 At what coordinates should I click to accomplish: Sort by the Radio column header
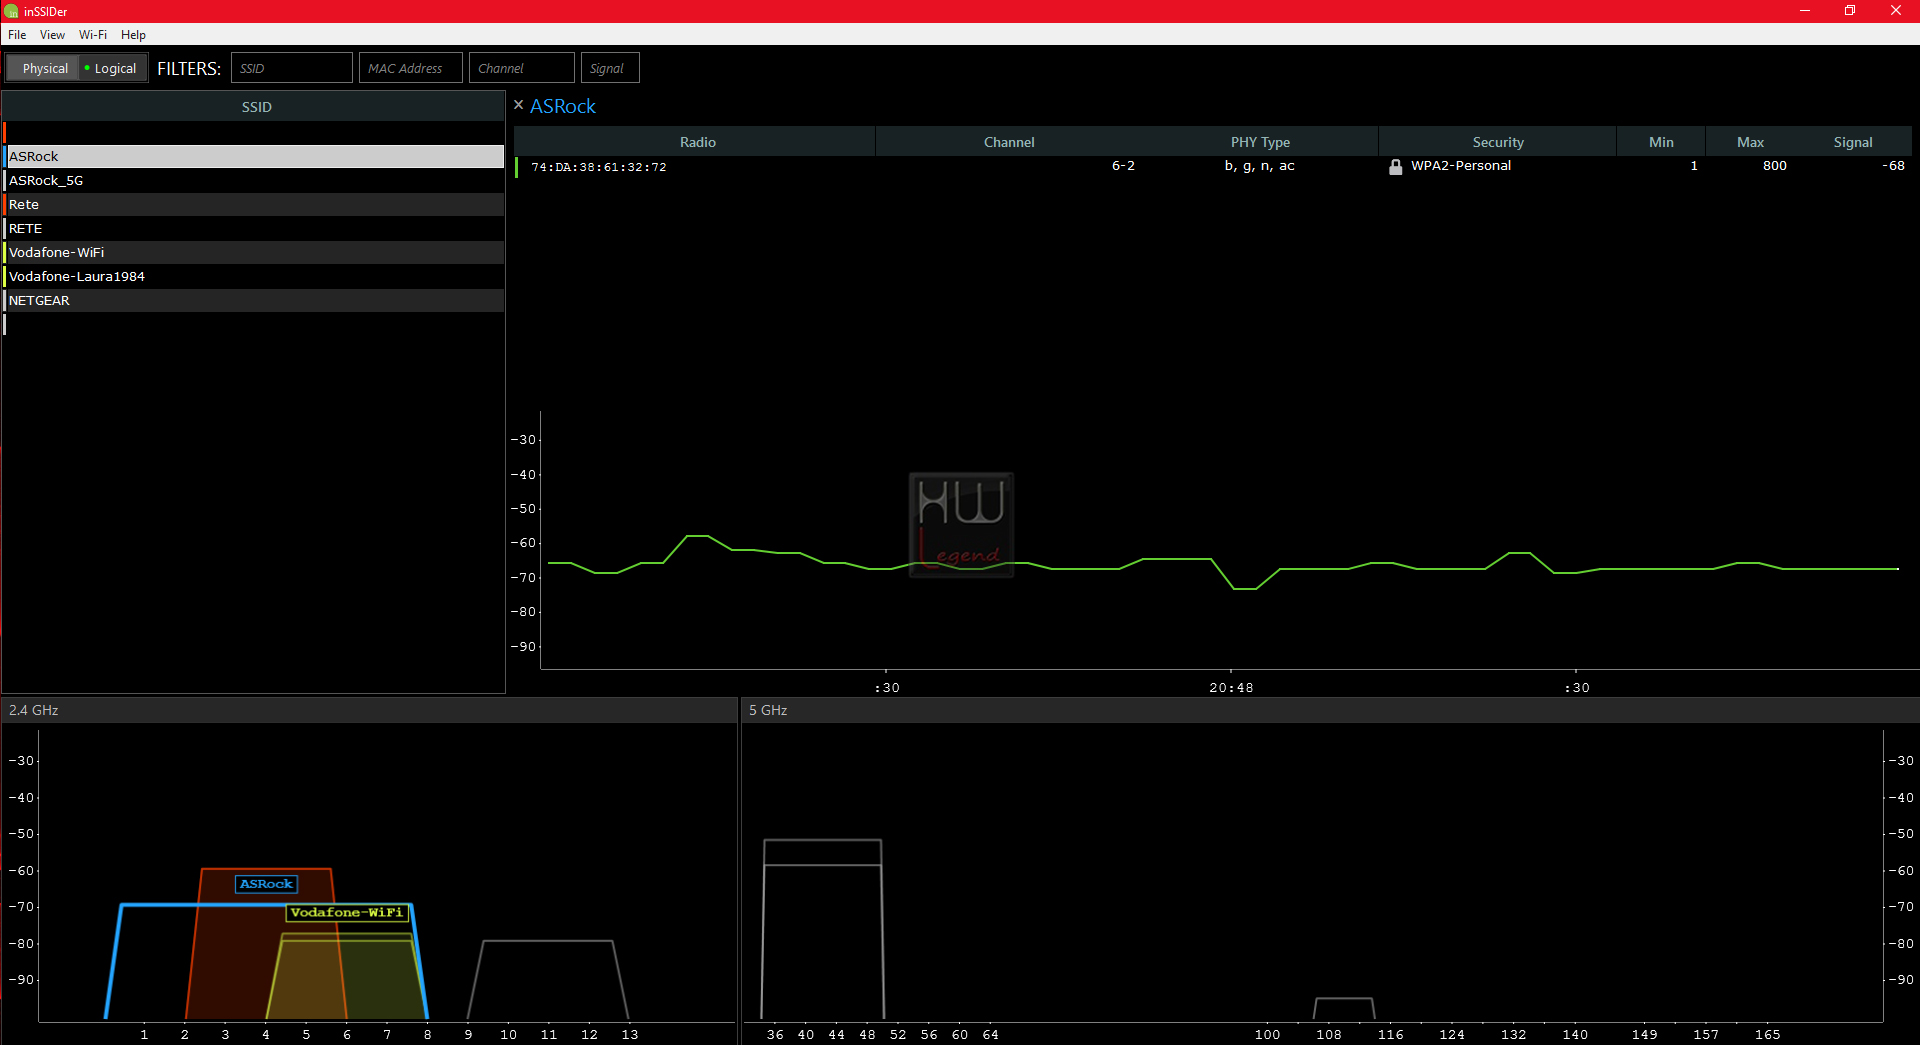pos(697,142)
